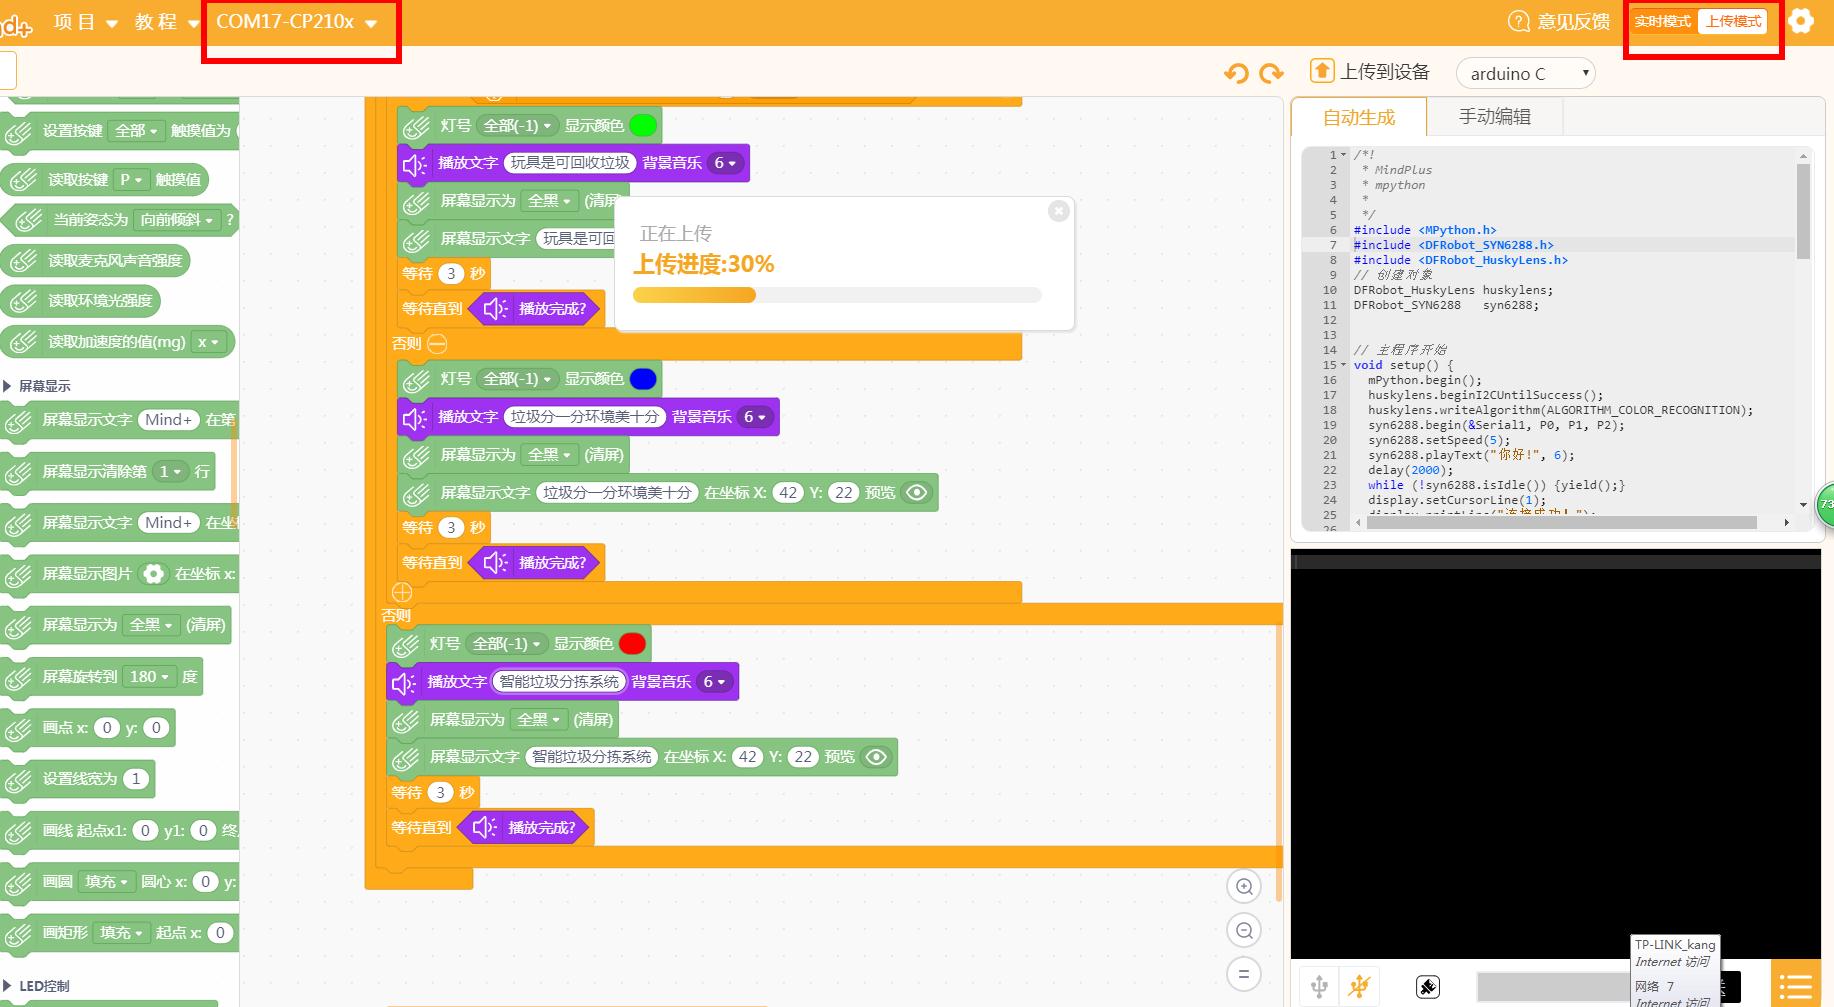Screen dimensions: 1834x1007
Task: Click speaker icon in 玩具是可回收垃圾 block
Action: click(x=413, y=163)
